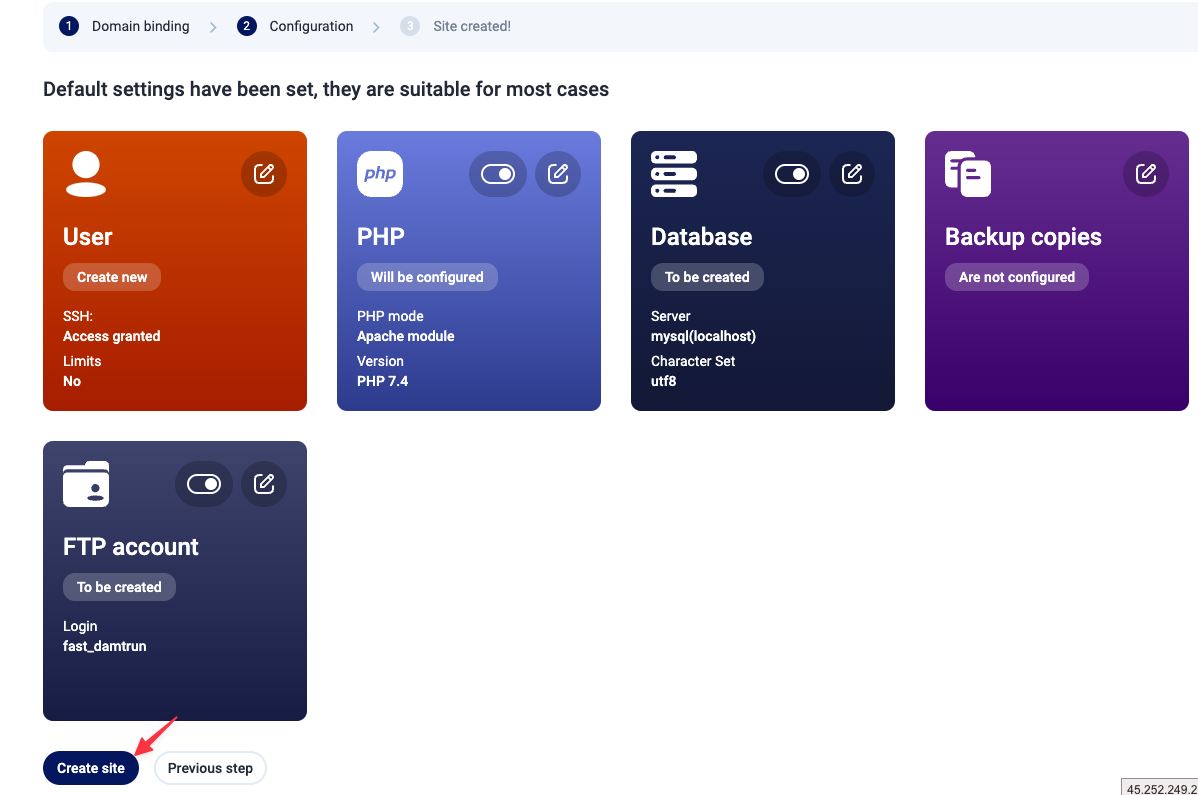Viewport: 1198px width, 795px height.
Task: Click the Character Set label
Action: [x=693, y=361]
